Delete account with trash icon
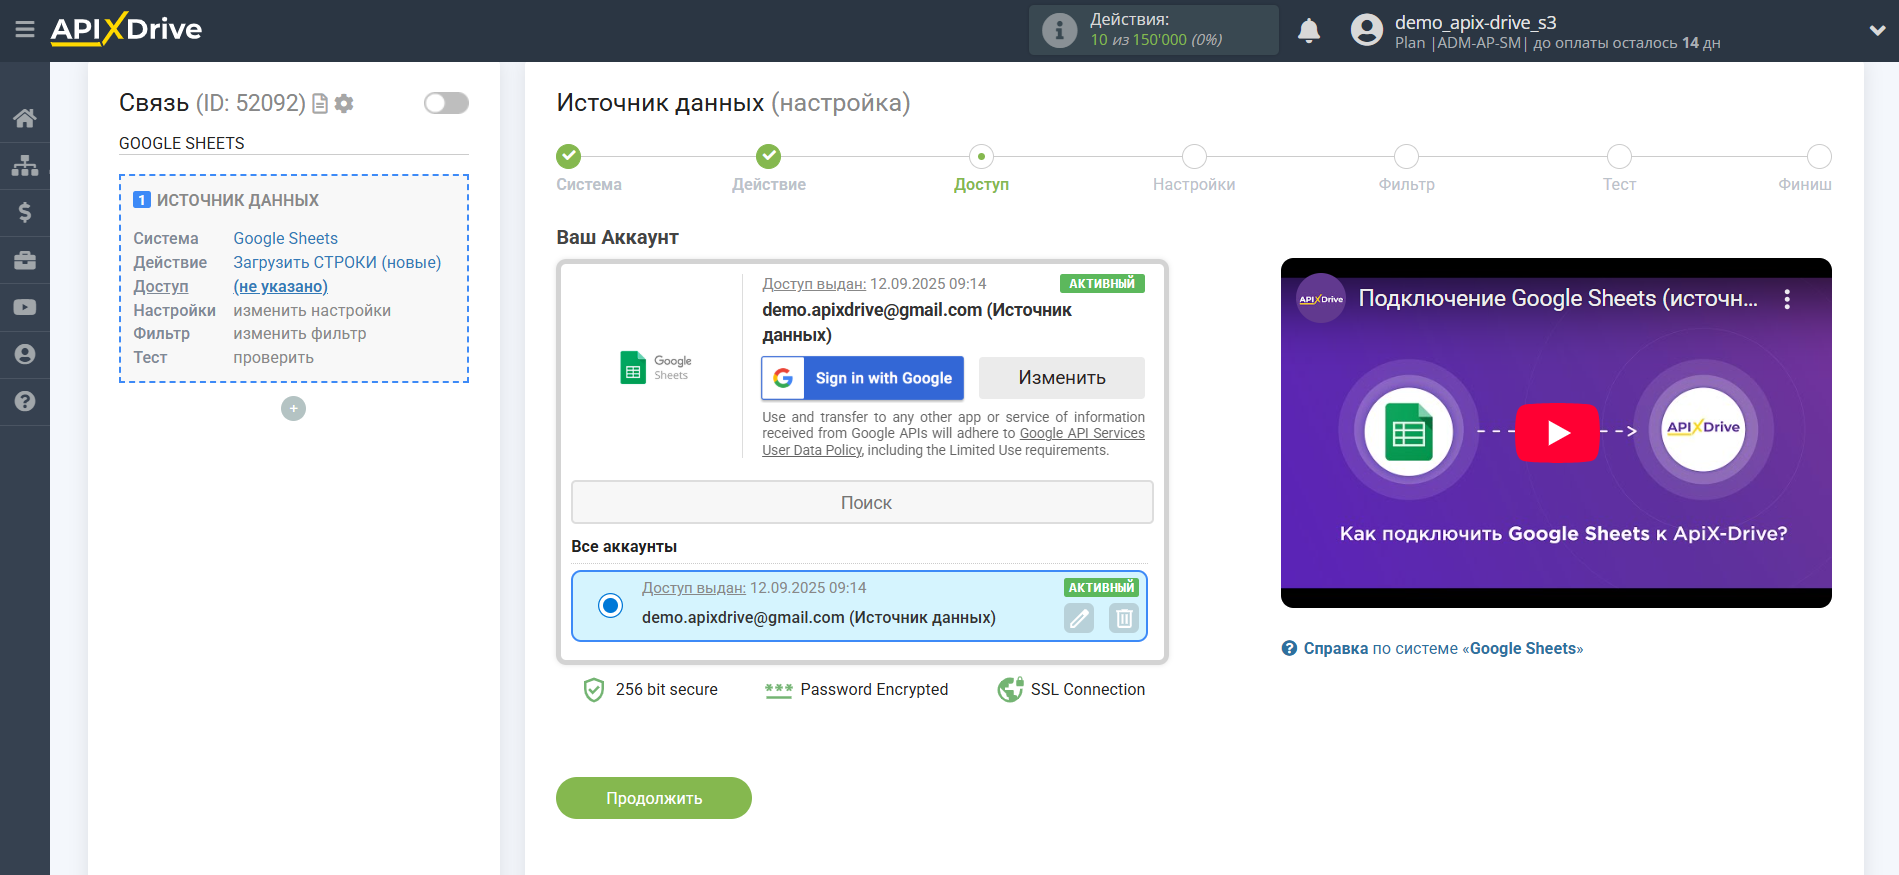This screenshot has height=875, width=1899. pos(1124,618)
